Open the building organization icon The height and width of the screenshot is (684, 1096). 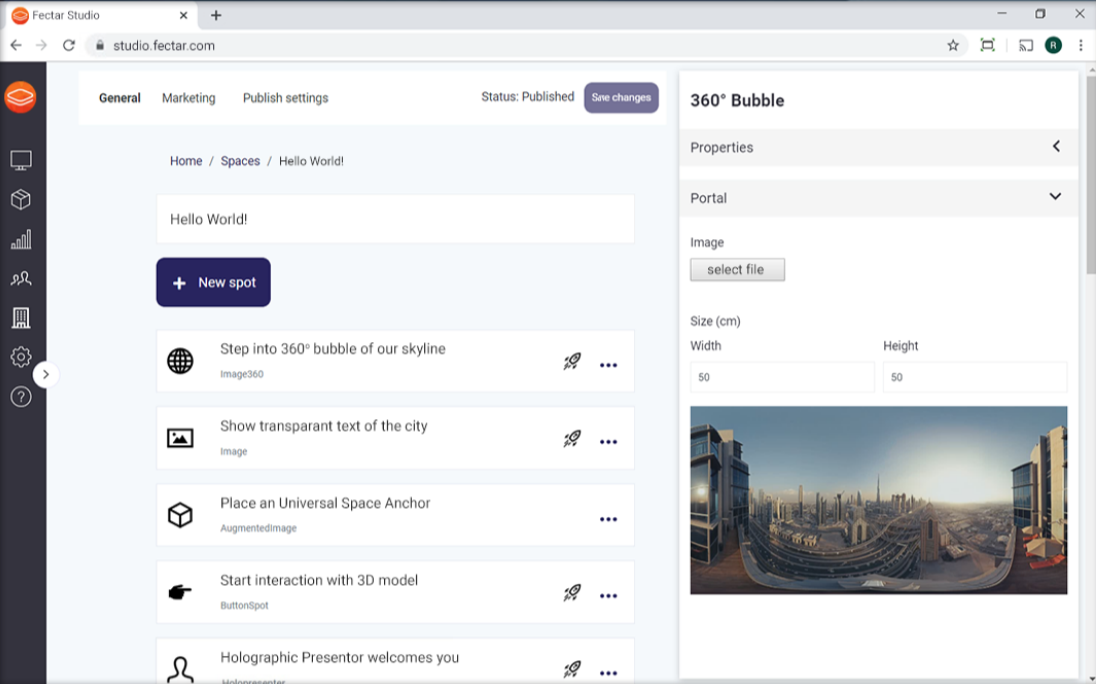coord(21,318)
